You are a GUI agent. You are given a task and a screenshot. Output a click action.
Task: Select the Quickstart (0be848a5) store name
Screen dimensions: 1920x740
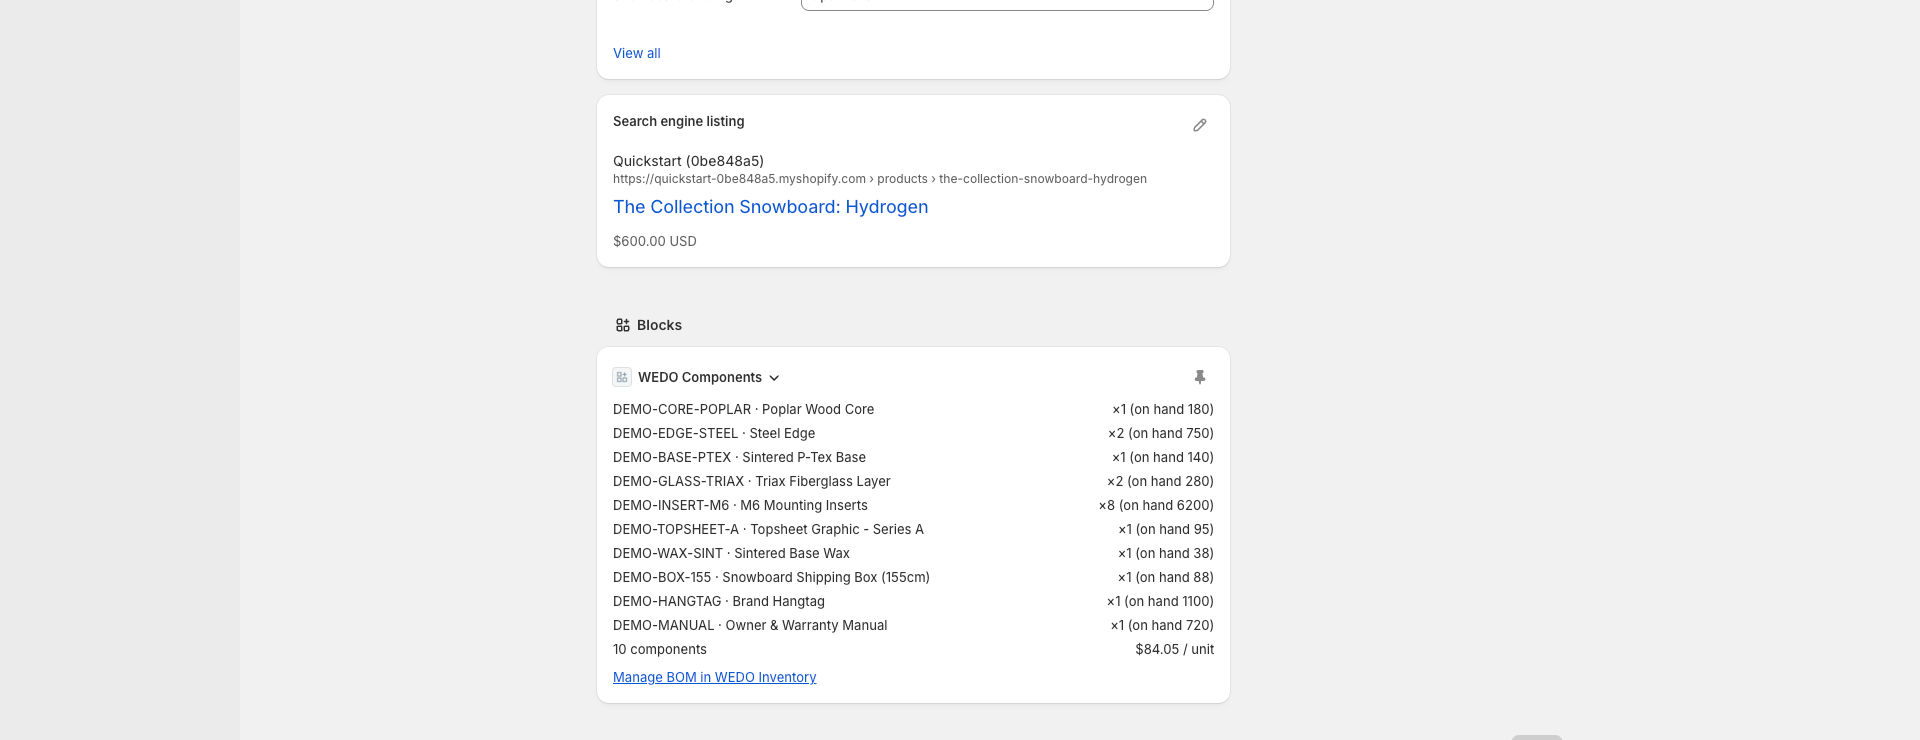click(688, 161)
